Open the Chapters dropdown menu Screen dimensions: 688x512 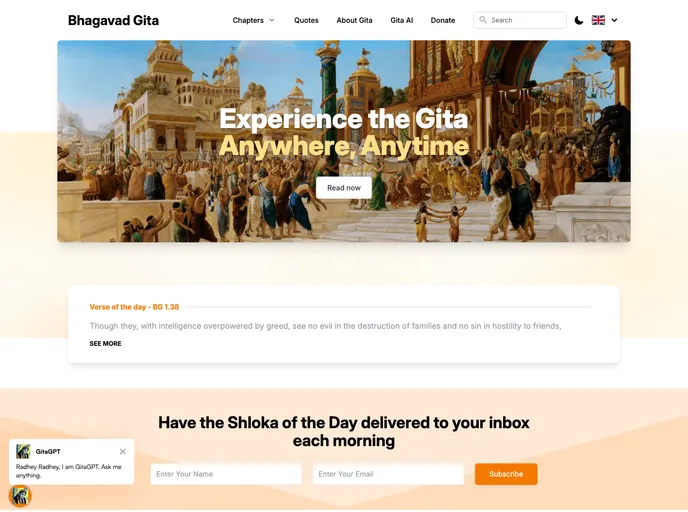click(254, 20)
